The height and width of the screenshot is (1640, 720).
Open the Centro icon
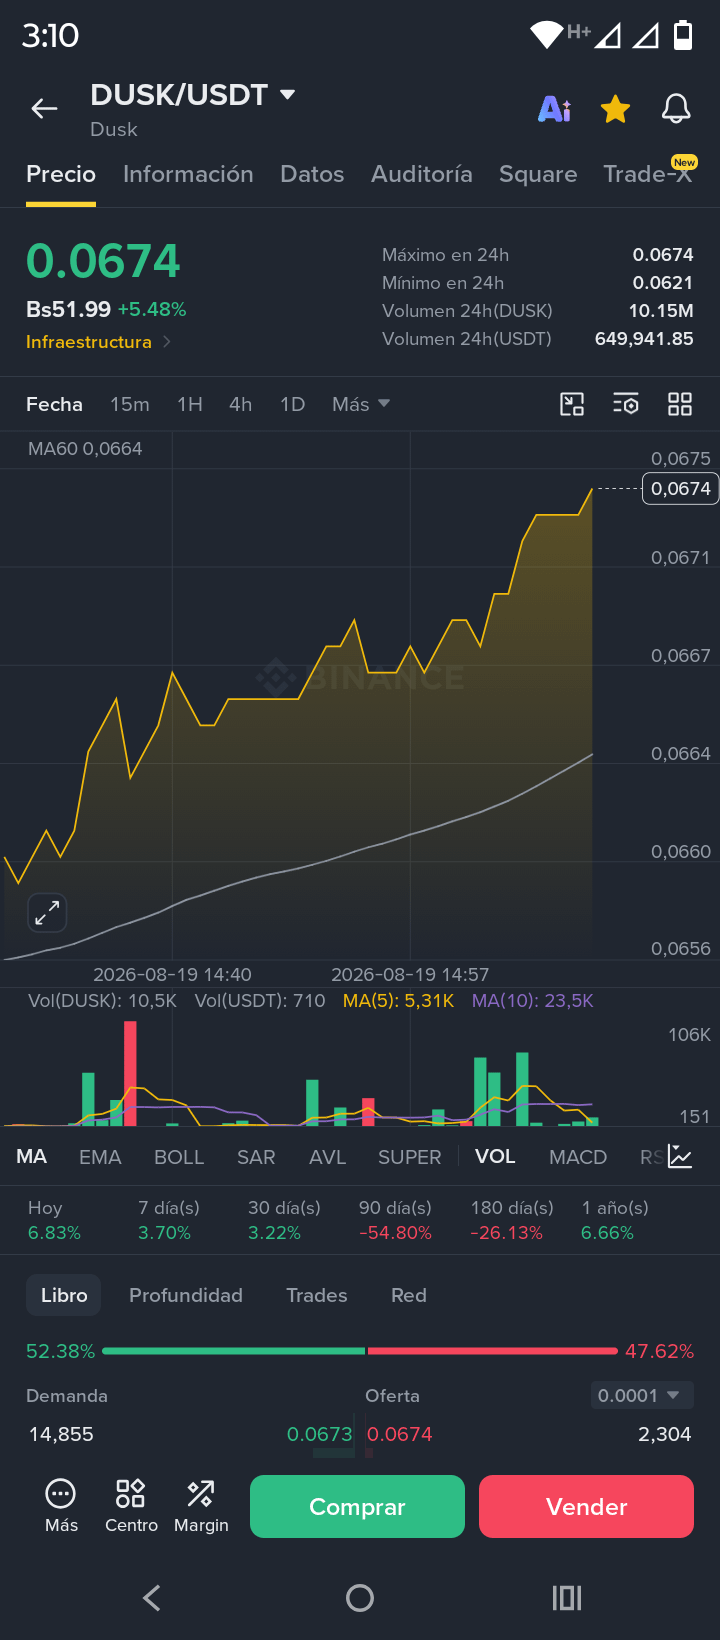coord(131,1506)
